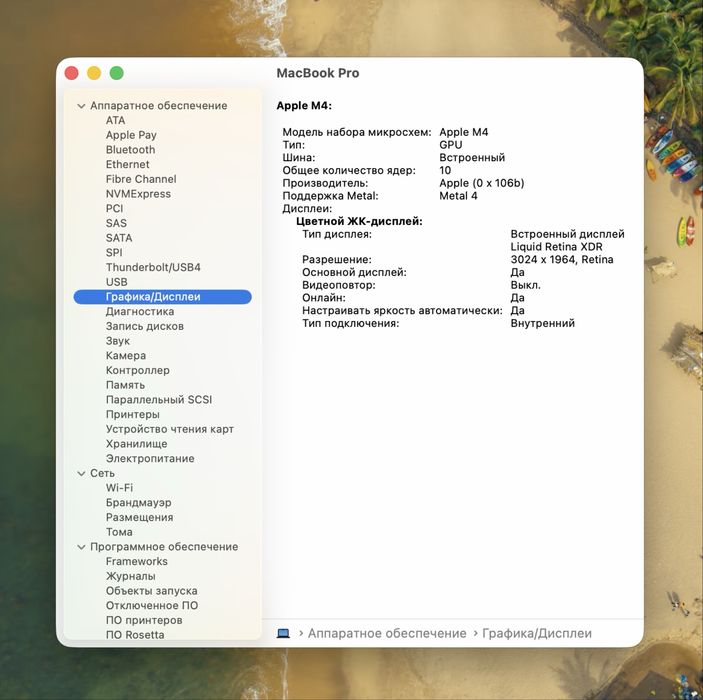The image size is (703, 700).
Task: Zoom the window with green button
Action: pos(117,73)
